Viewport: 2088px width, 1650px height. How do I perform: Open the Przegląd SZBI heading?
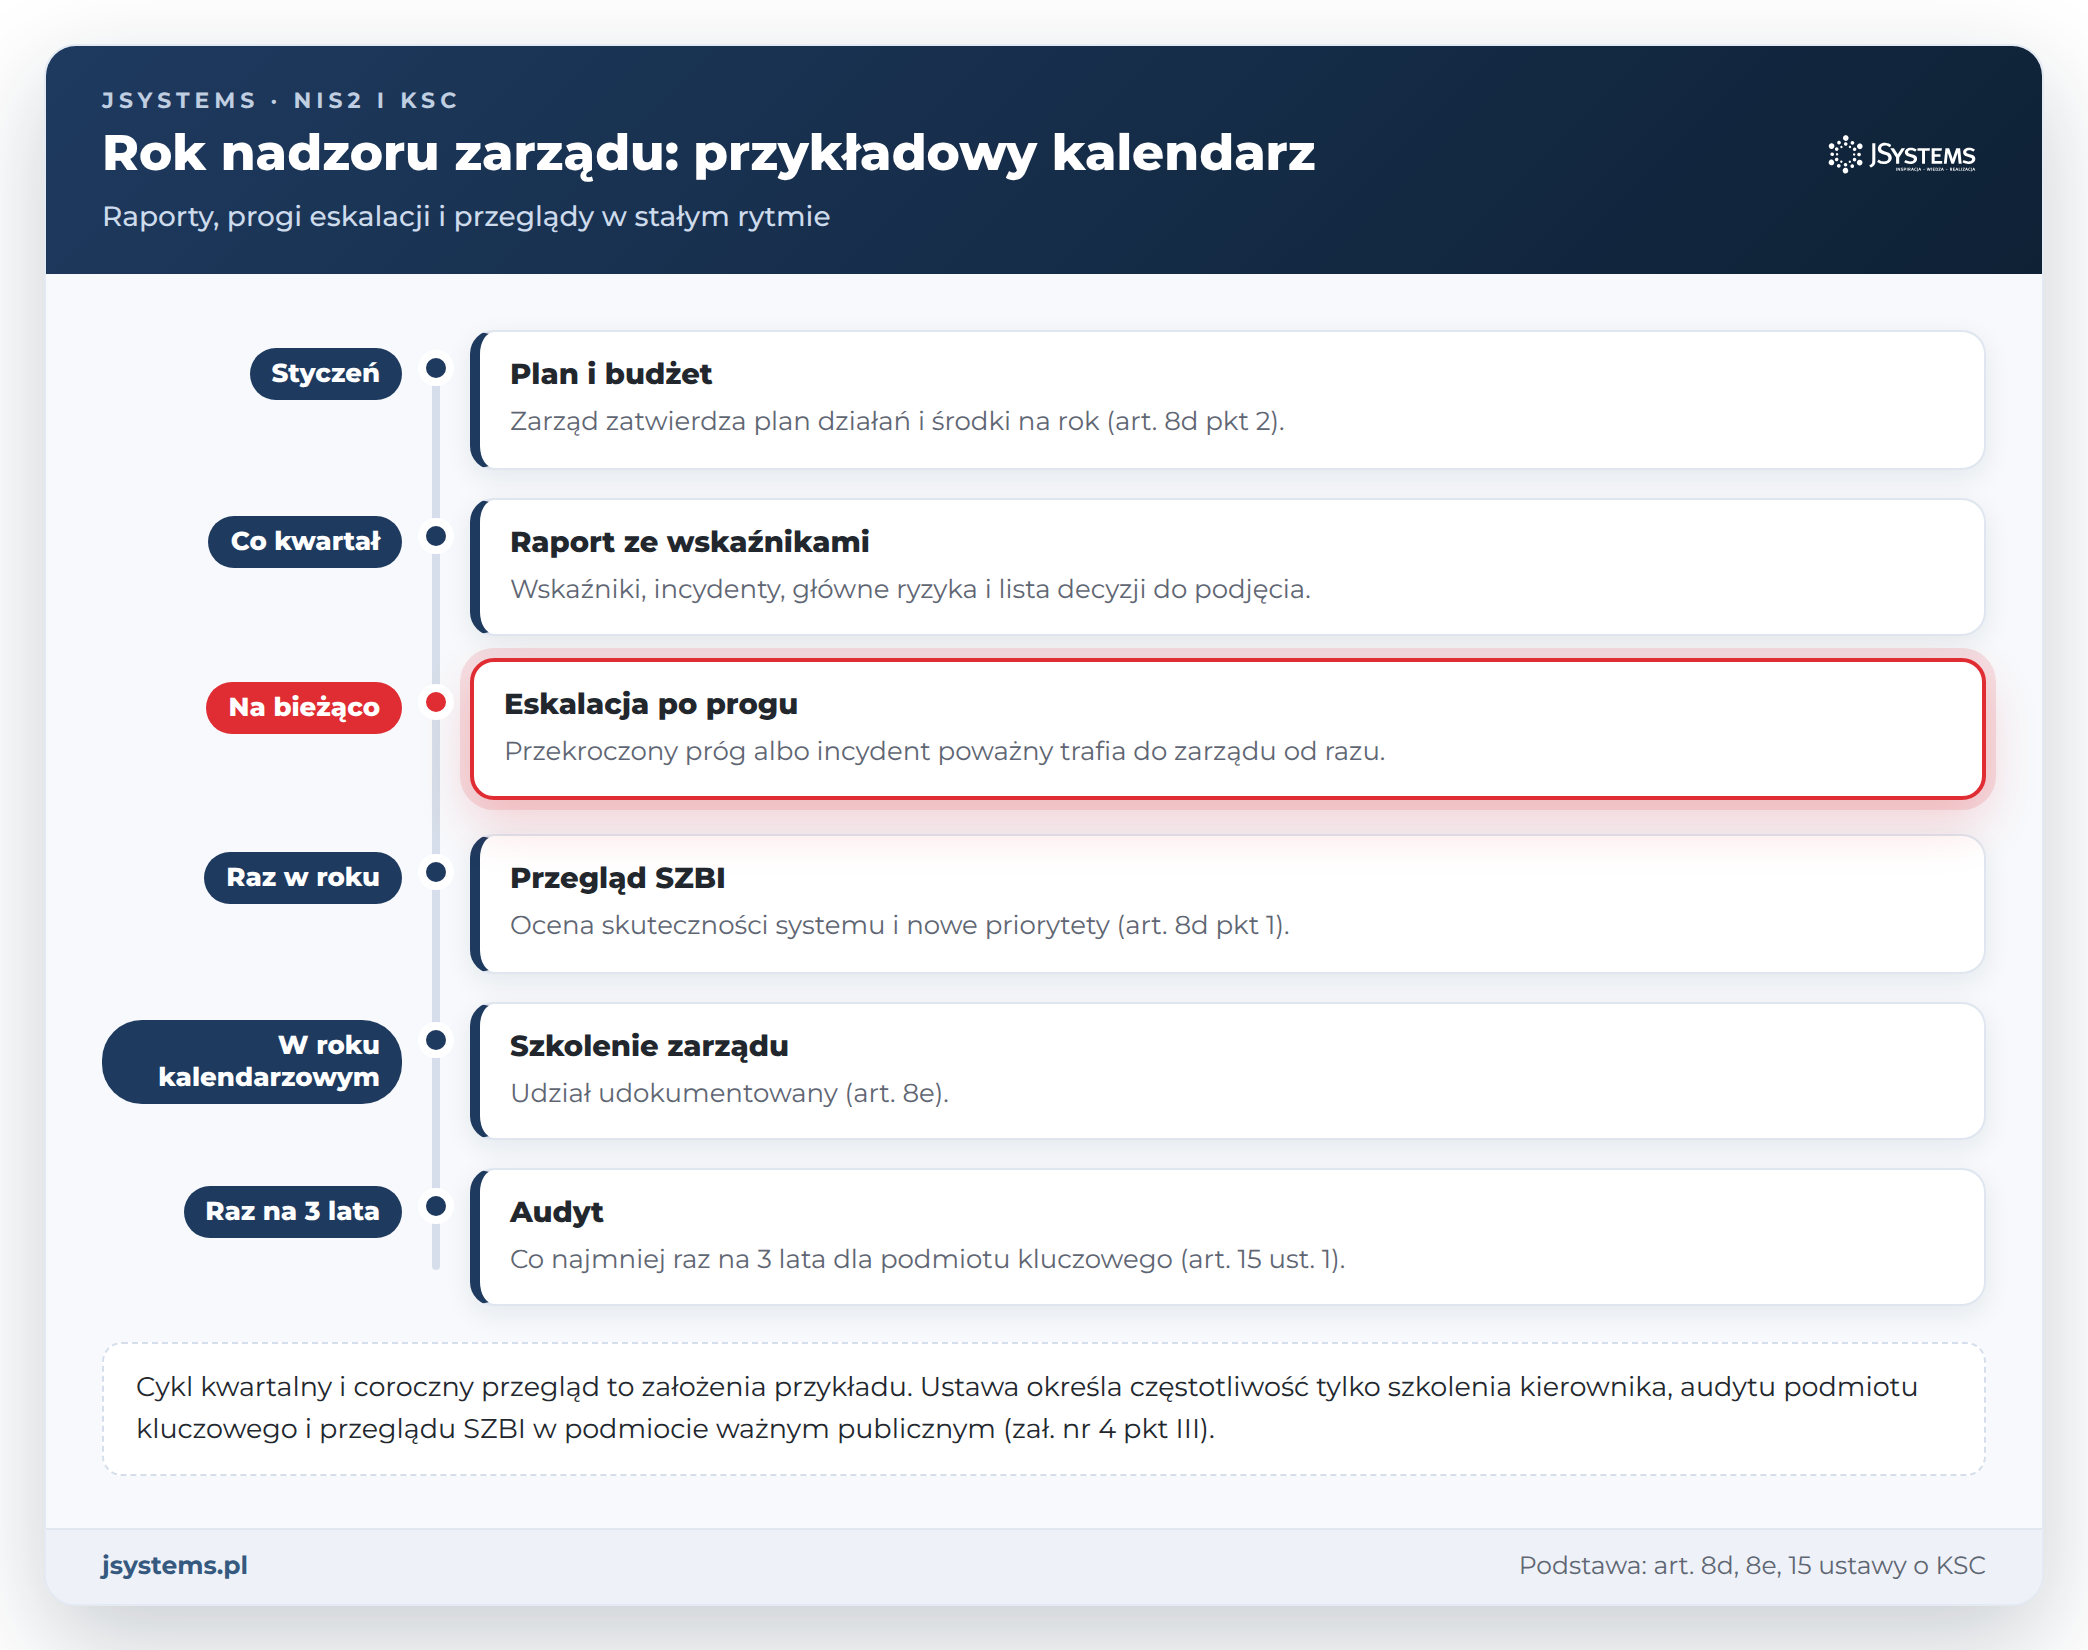point(618,878)
